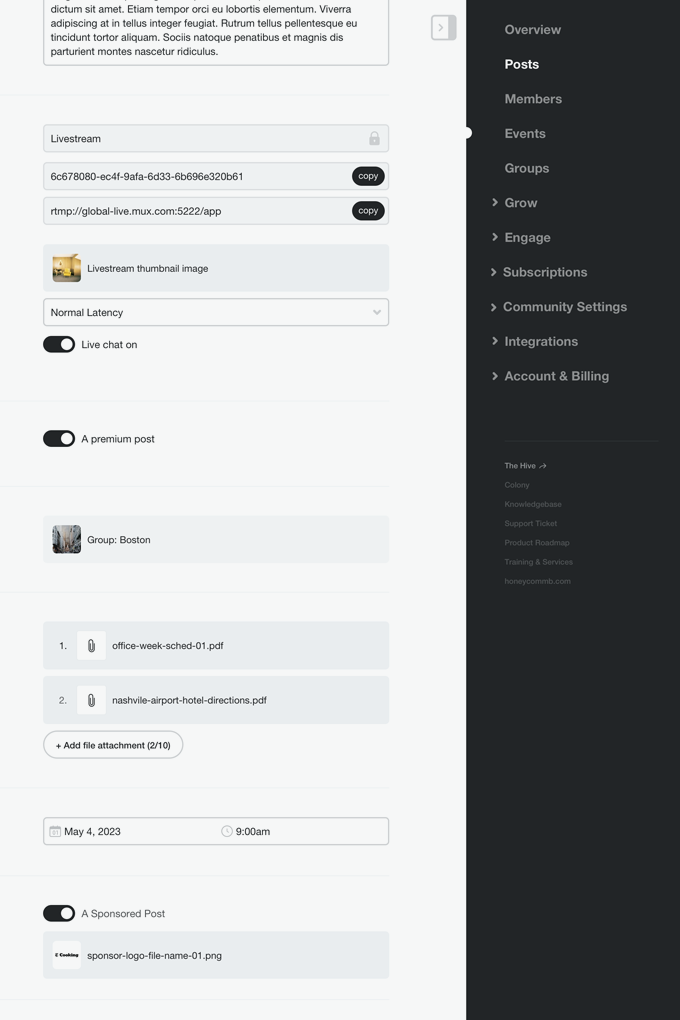
Task: Click the paperclip icon for nashvile-airport-hotel-directions.pdf
Action: (91, 701)
